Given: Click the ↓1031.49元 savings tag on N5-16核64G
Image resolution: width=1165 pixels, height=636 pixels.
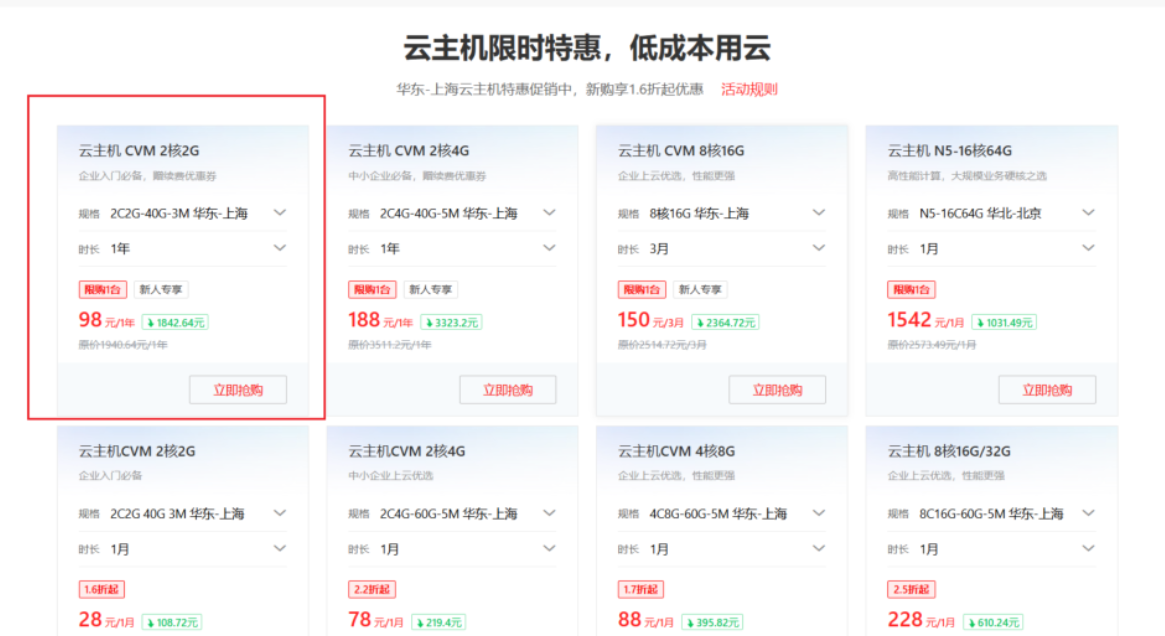Looking at the screenshot, I should pyautogui.click(x=1007, y=322).
